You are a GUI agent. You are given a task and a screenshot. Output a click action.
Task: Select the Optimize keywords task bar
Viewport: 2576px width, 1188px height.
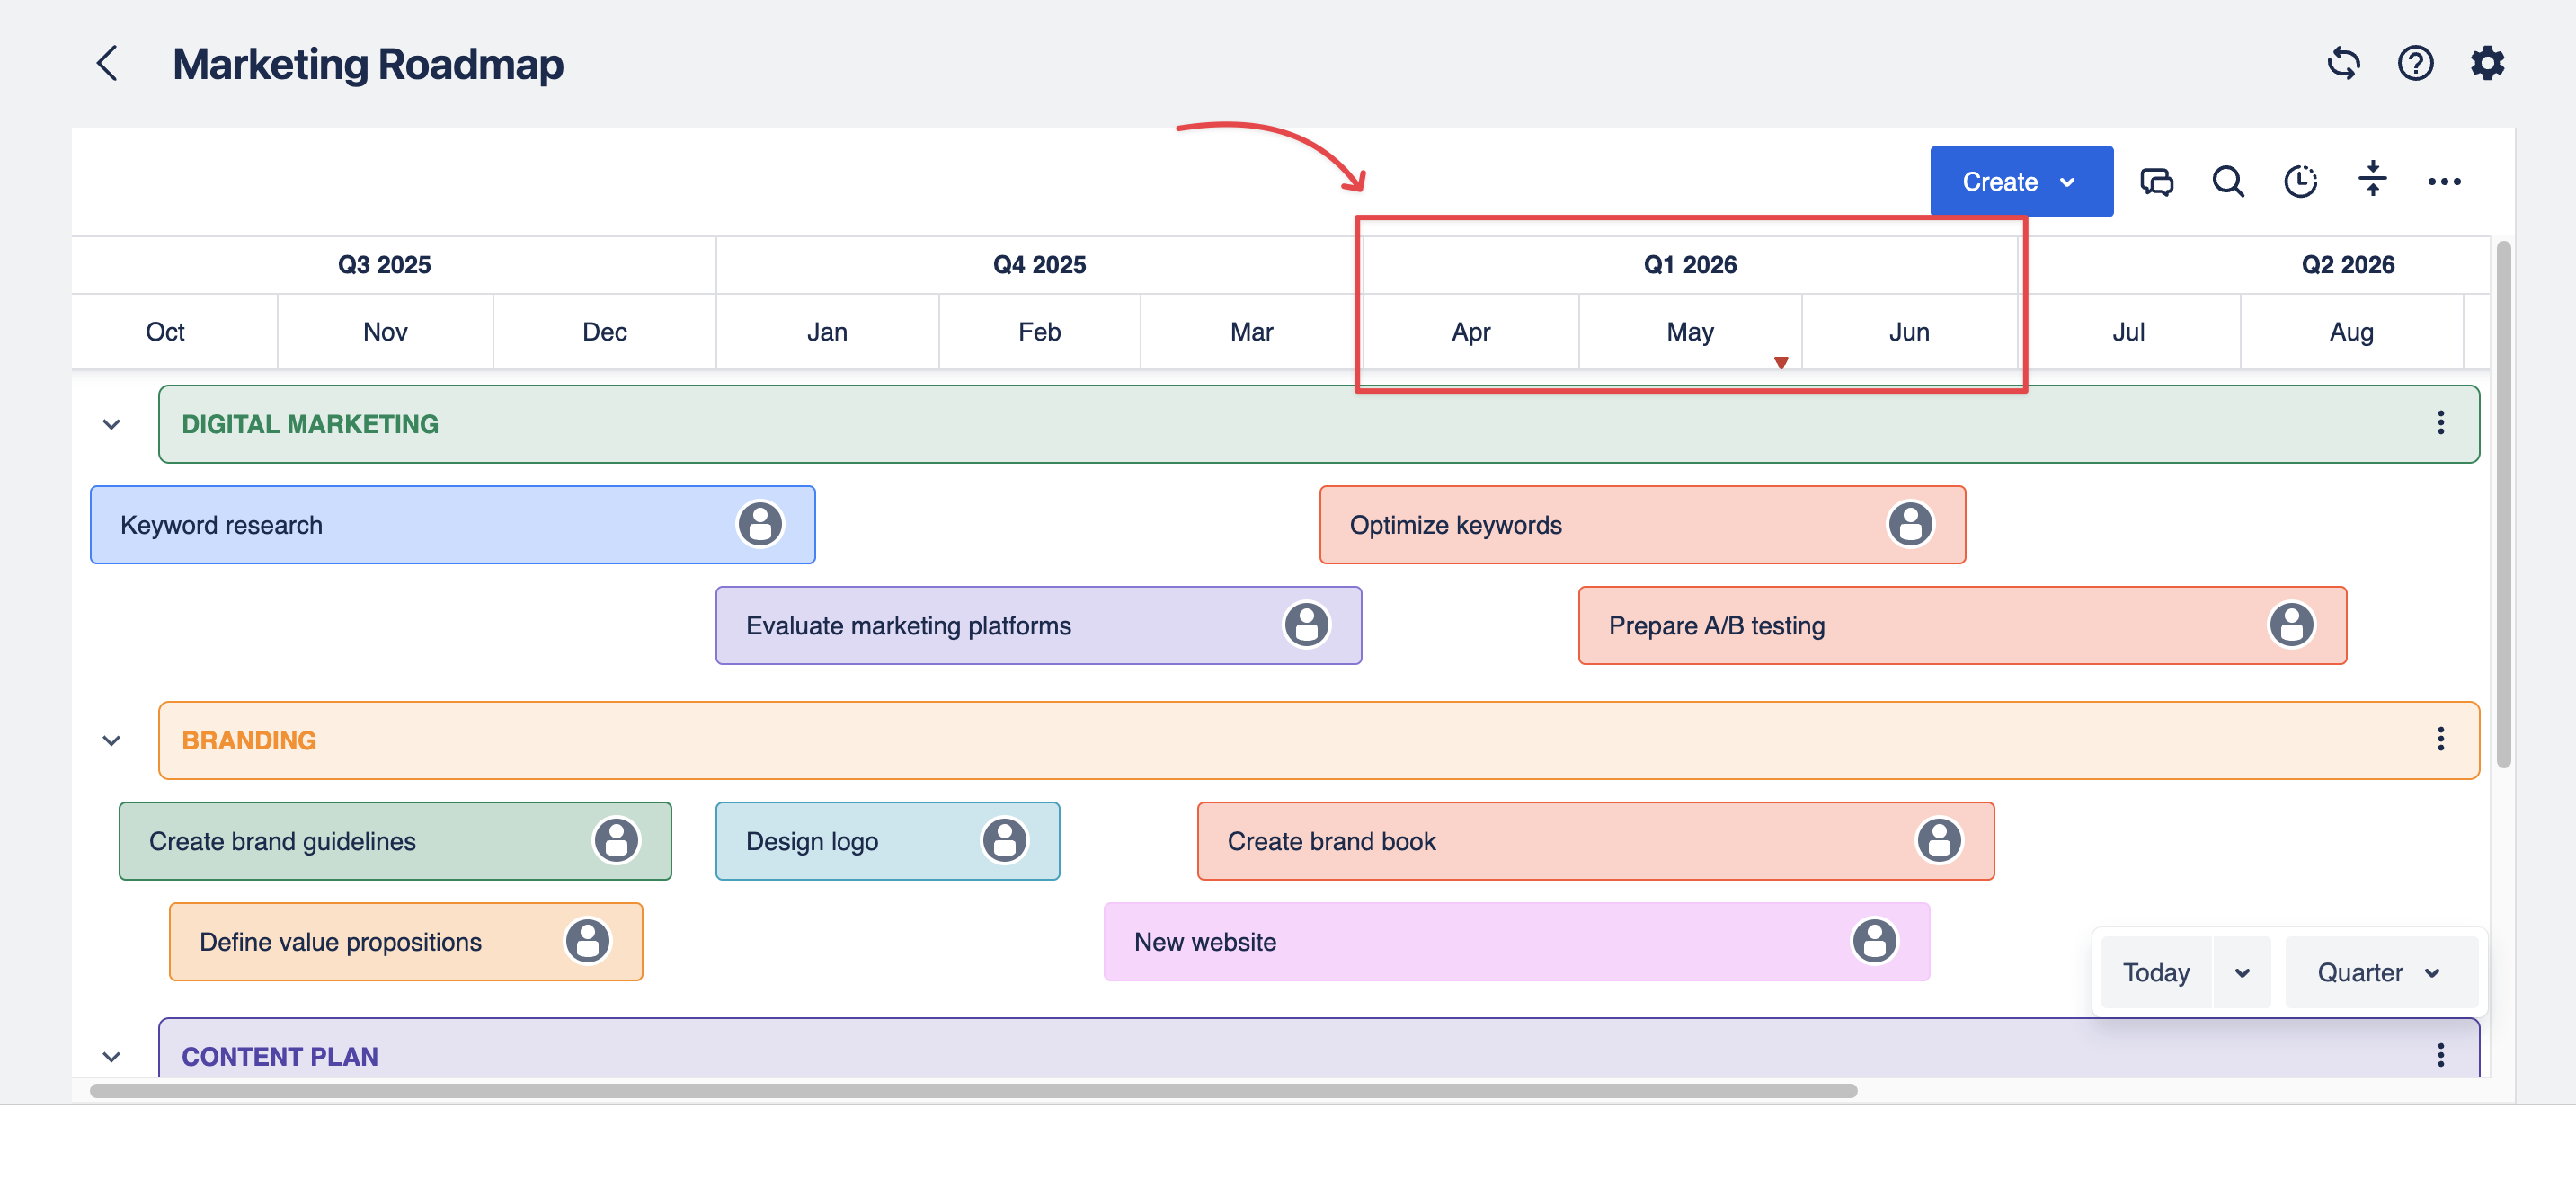(1600, 526)
